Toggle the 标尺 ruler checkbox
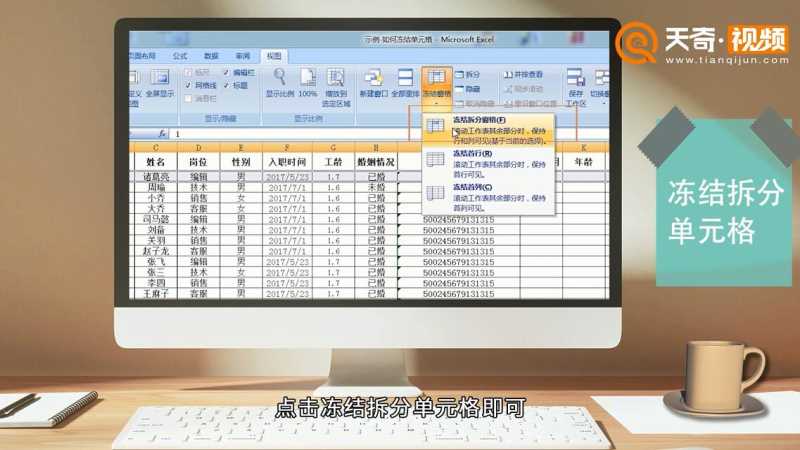This screenshot has height=450, width=800. pyautogui.click(x=188, y=73)
